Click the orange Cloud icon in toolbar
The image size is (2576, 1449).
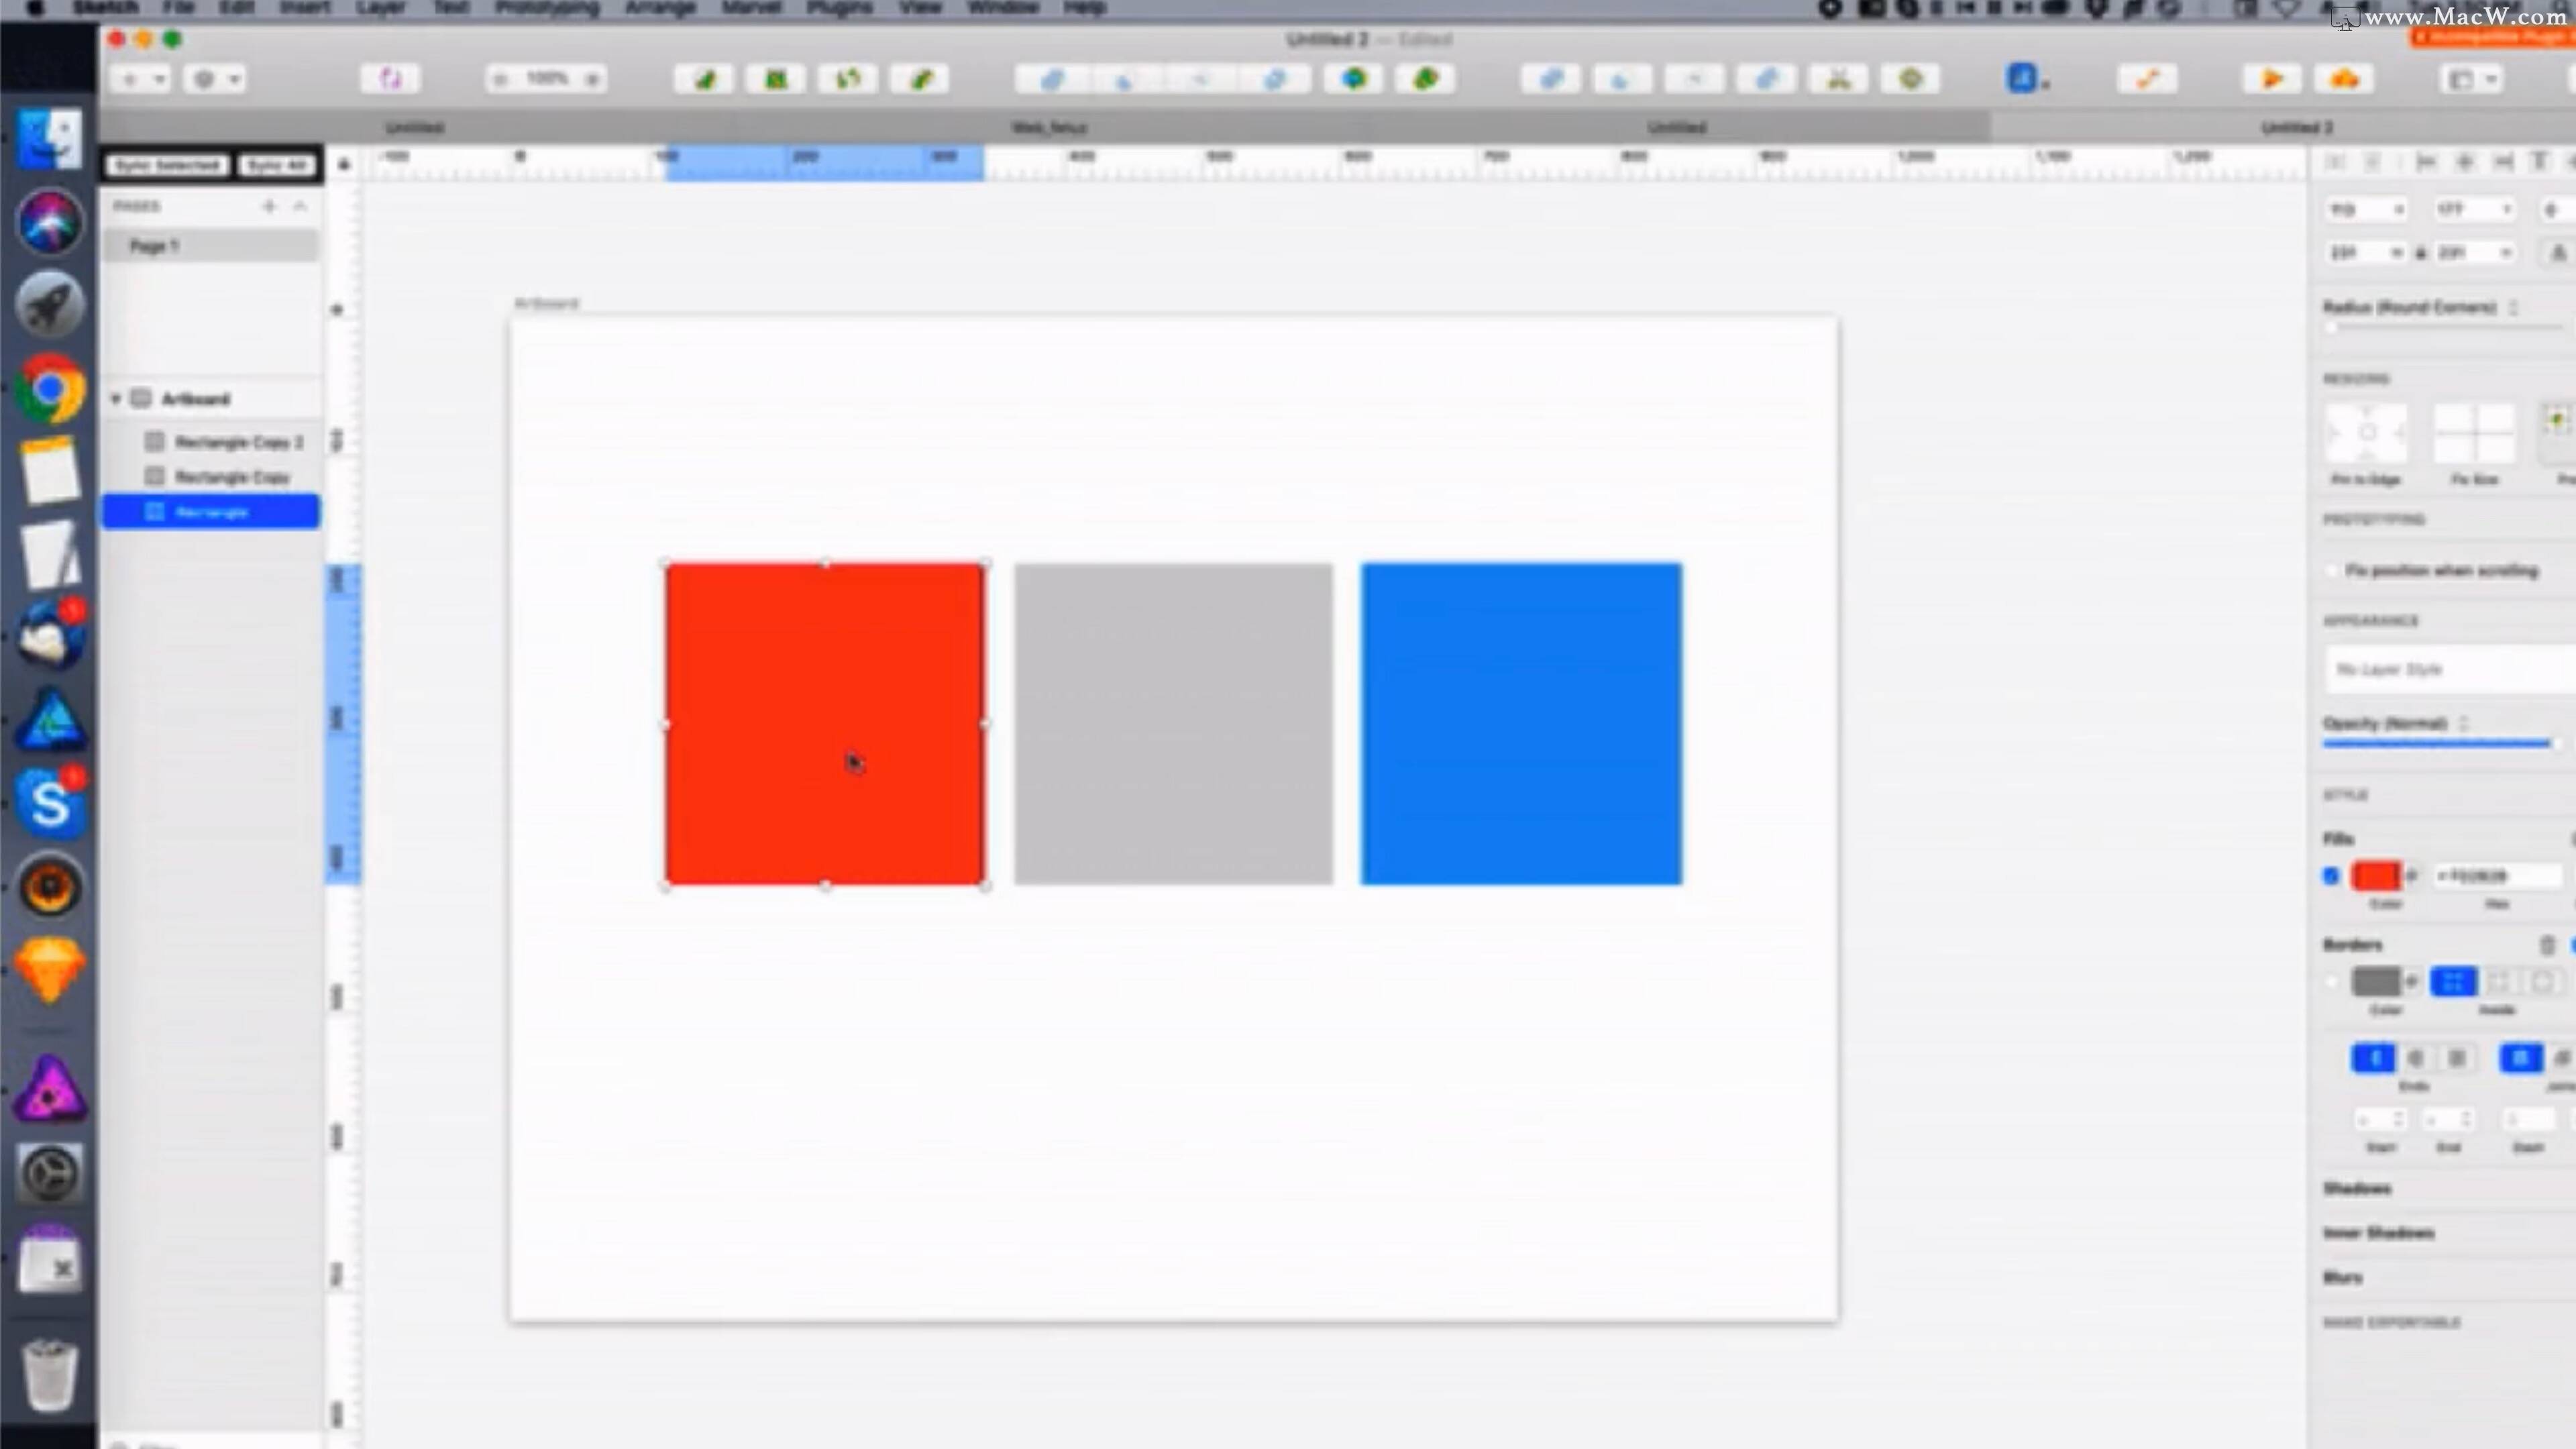(x=2345, y=79)
